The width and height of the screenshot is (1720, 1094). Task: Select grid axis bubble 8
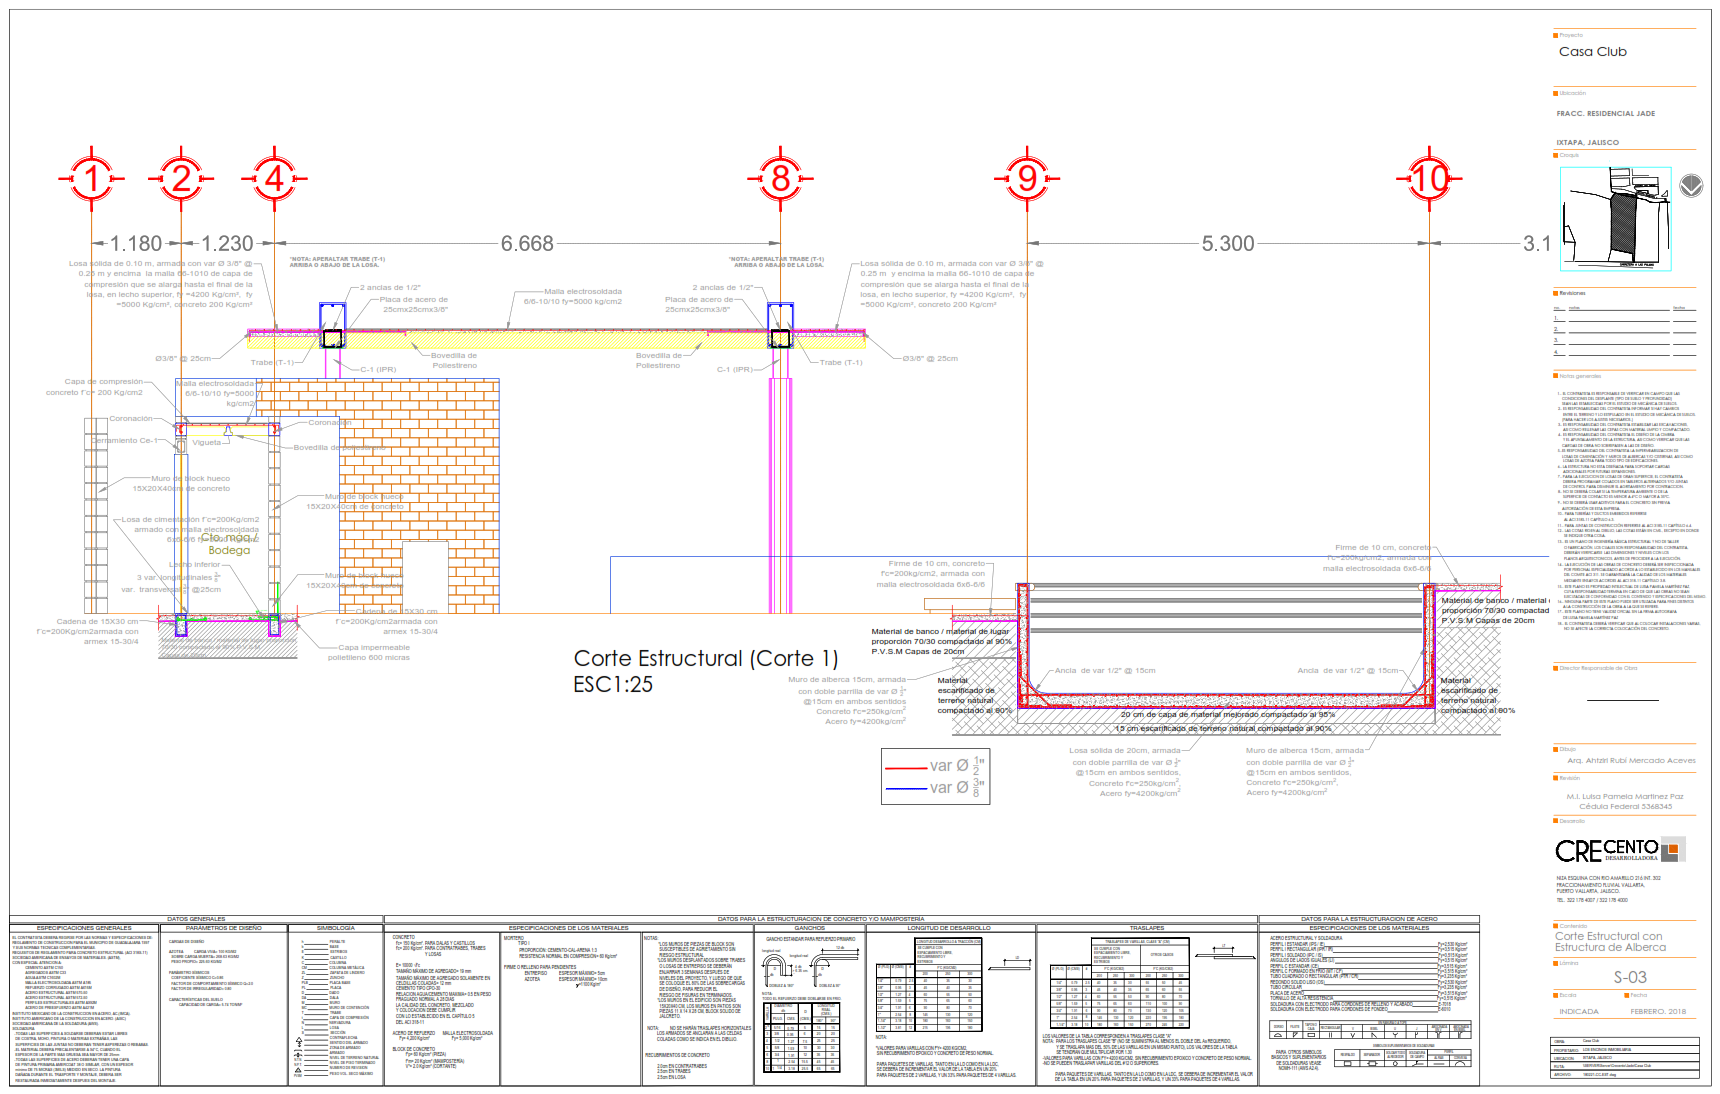point(780,179)
